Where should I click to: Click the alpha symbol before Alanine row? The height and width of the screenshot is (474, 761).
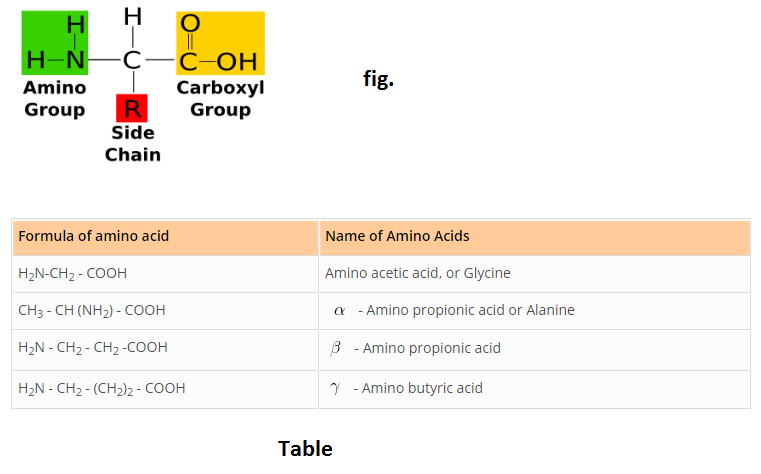pyautogui.click(x=340, y=310)
